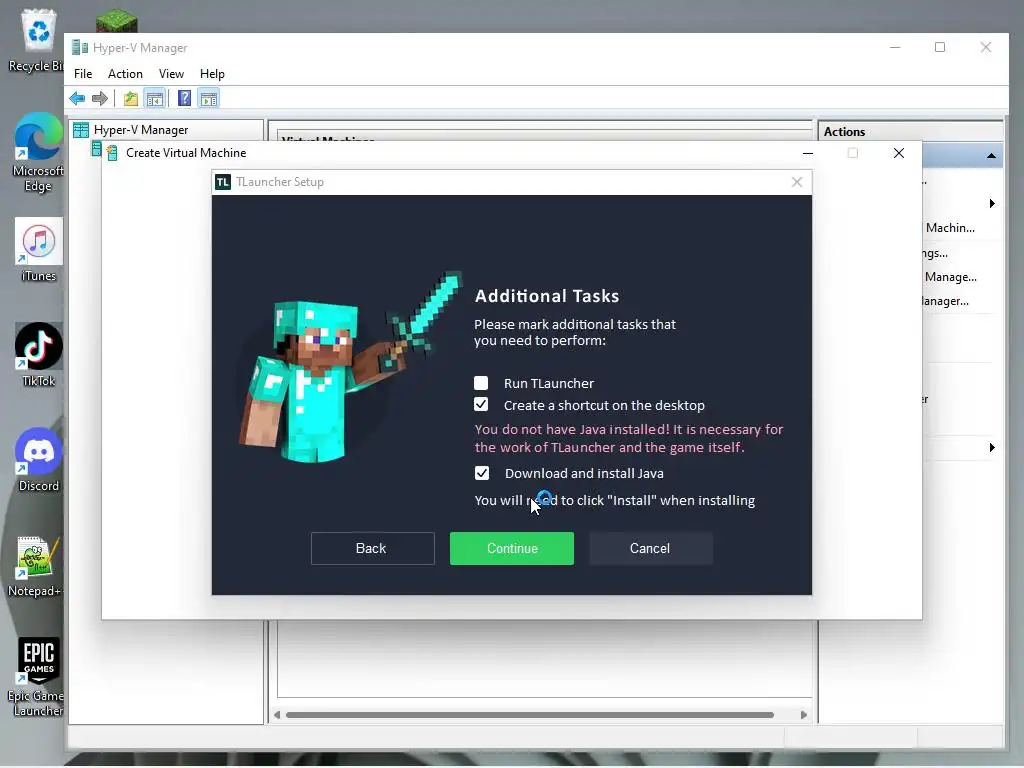This screenshot has width=1024, height=768.
Task: Open the File menu in Hyper-V Manager
Action: click(83, 74)
